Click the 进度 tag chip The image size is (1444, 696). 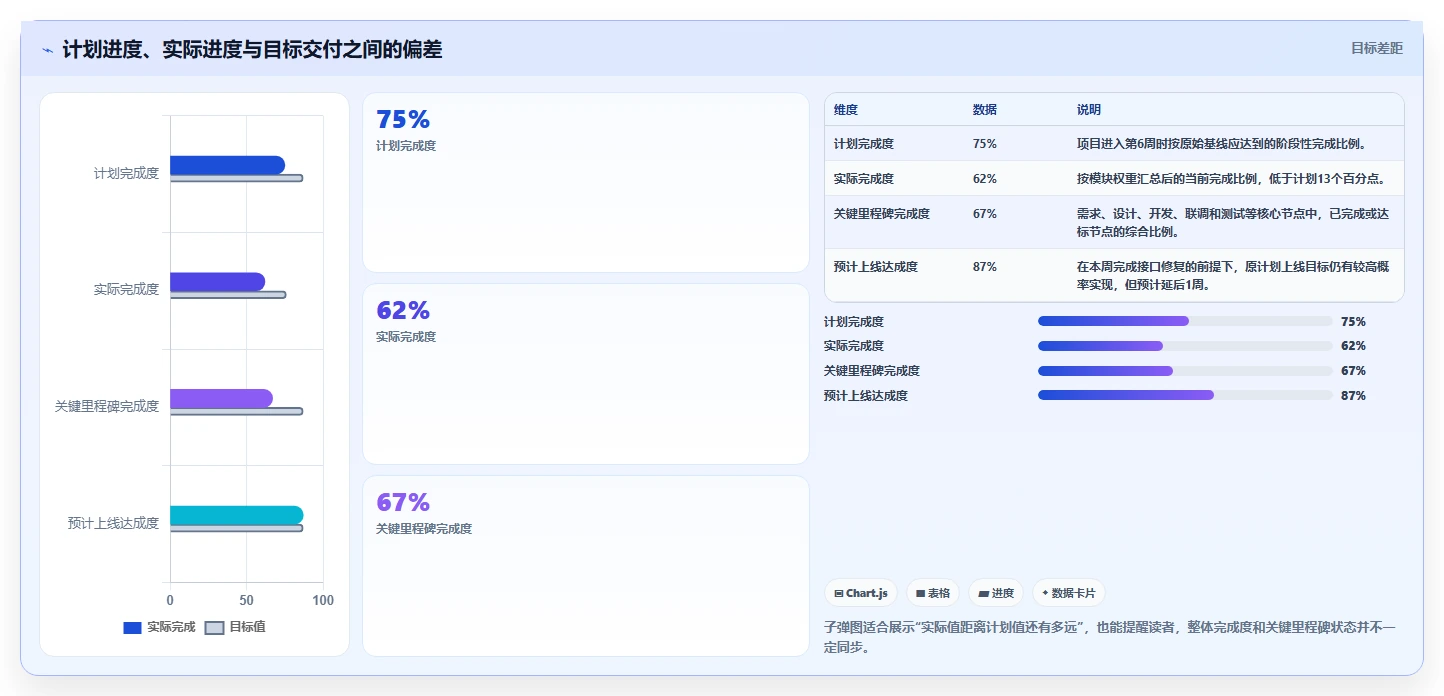(x=996, y=593)
